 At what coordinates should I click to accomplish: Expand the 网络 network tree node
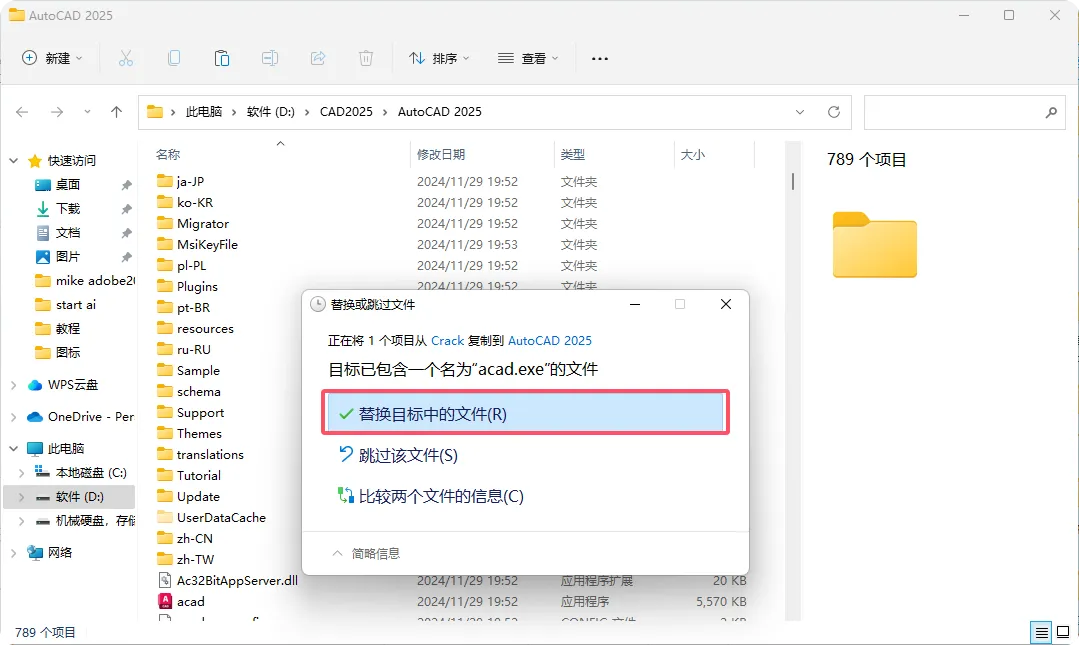14,552
